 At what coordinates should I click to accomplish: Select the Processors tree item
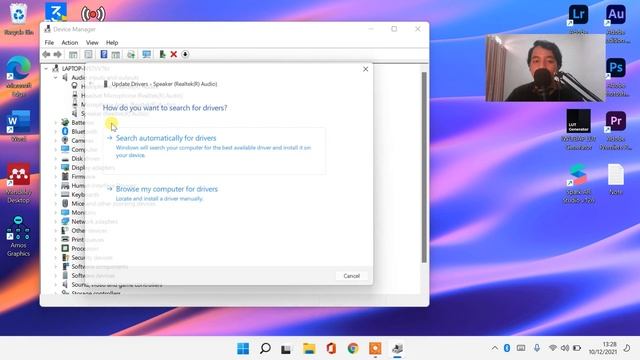point(85,248)
